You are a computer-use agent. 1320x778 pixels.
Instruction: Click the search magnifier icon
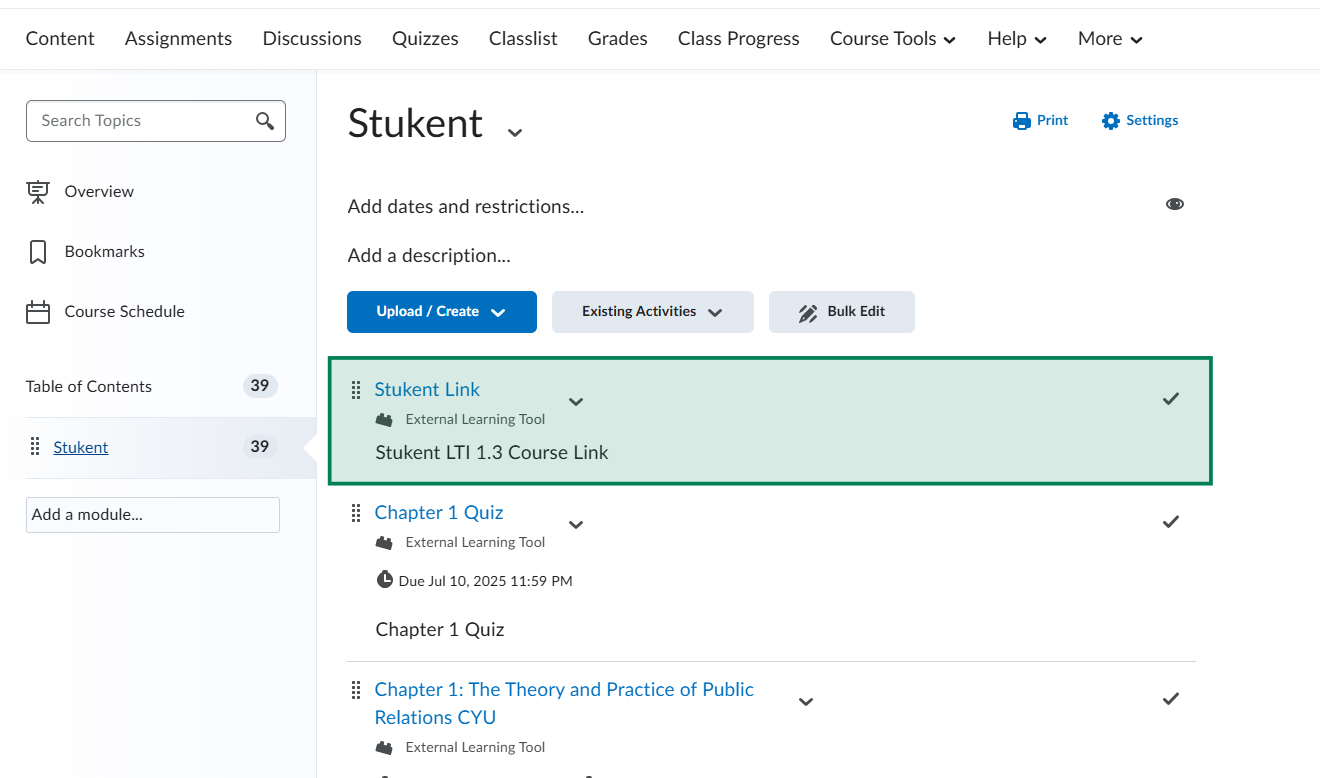pyautogui.click(x=265, y=121)
